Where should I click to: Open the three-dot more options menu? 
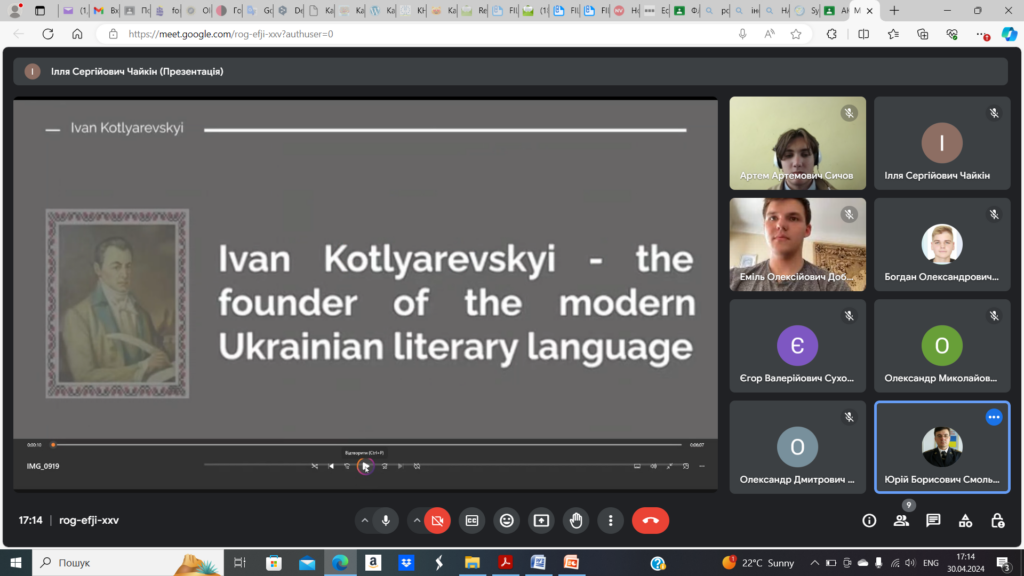point(610,520)
